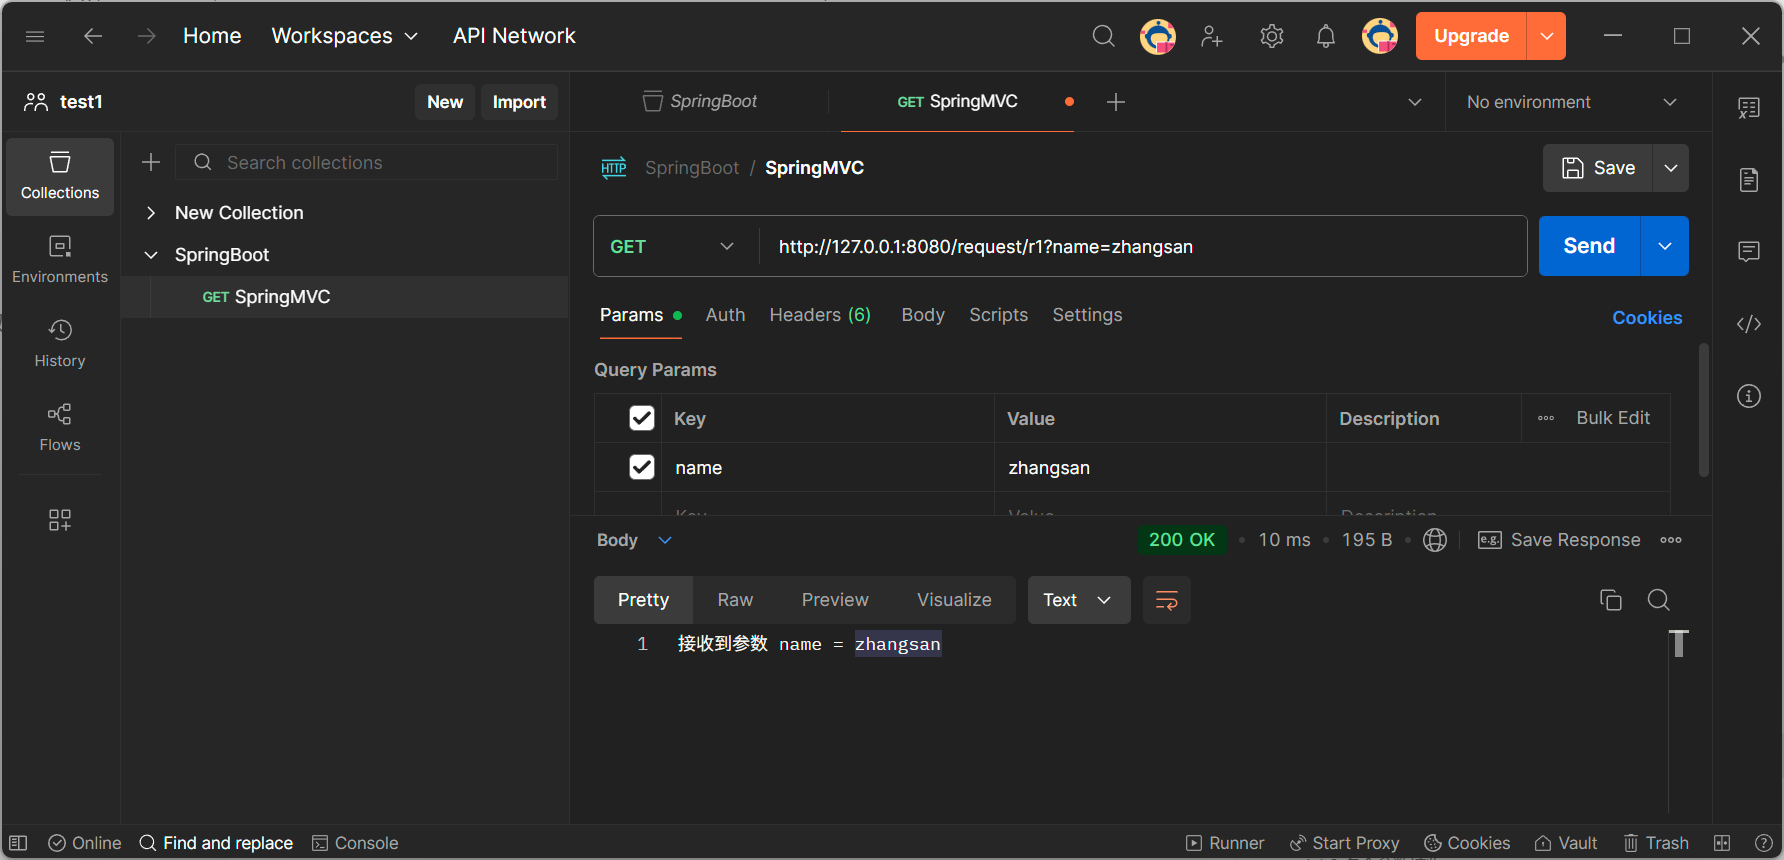Open the code snippet icon
Image resolution: width=1784 pixels, height=860 pixels.
pos(1749,324)
